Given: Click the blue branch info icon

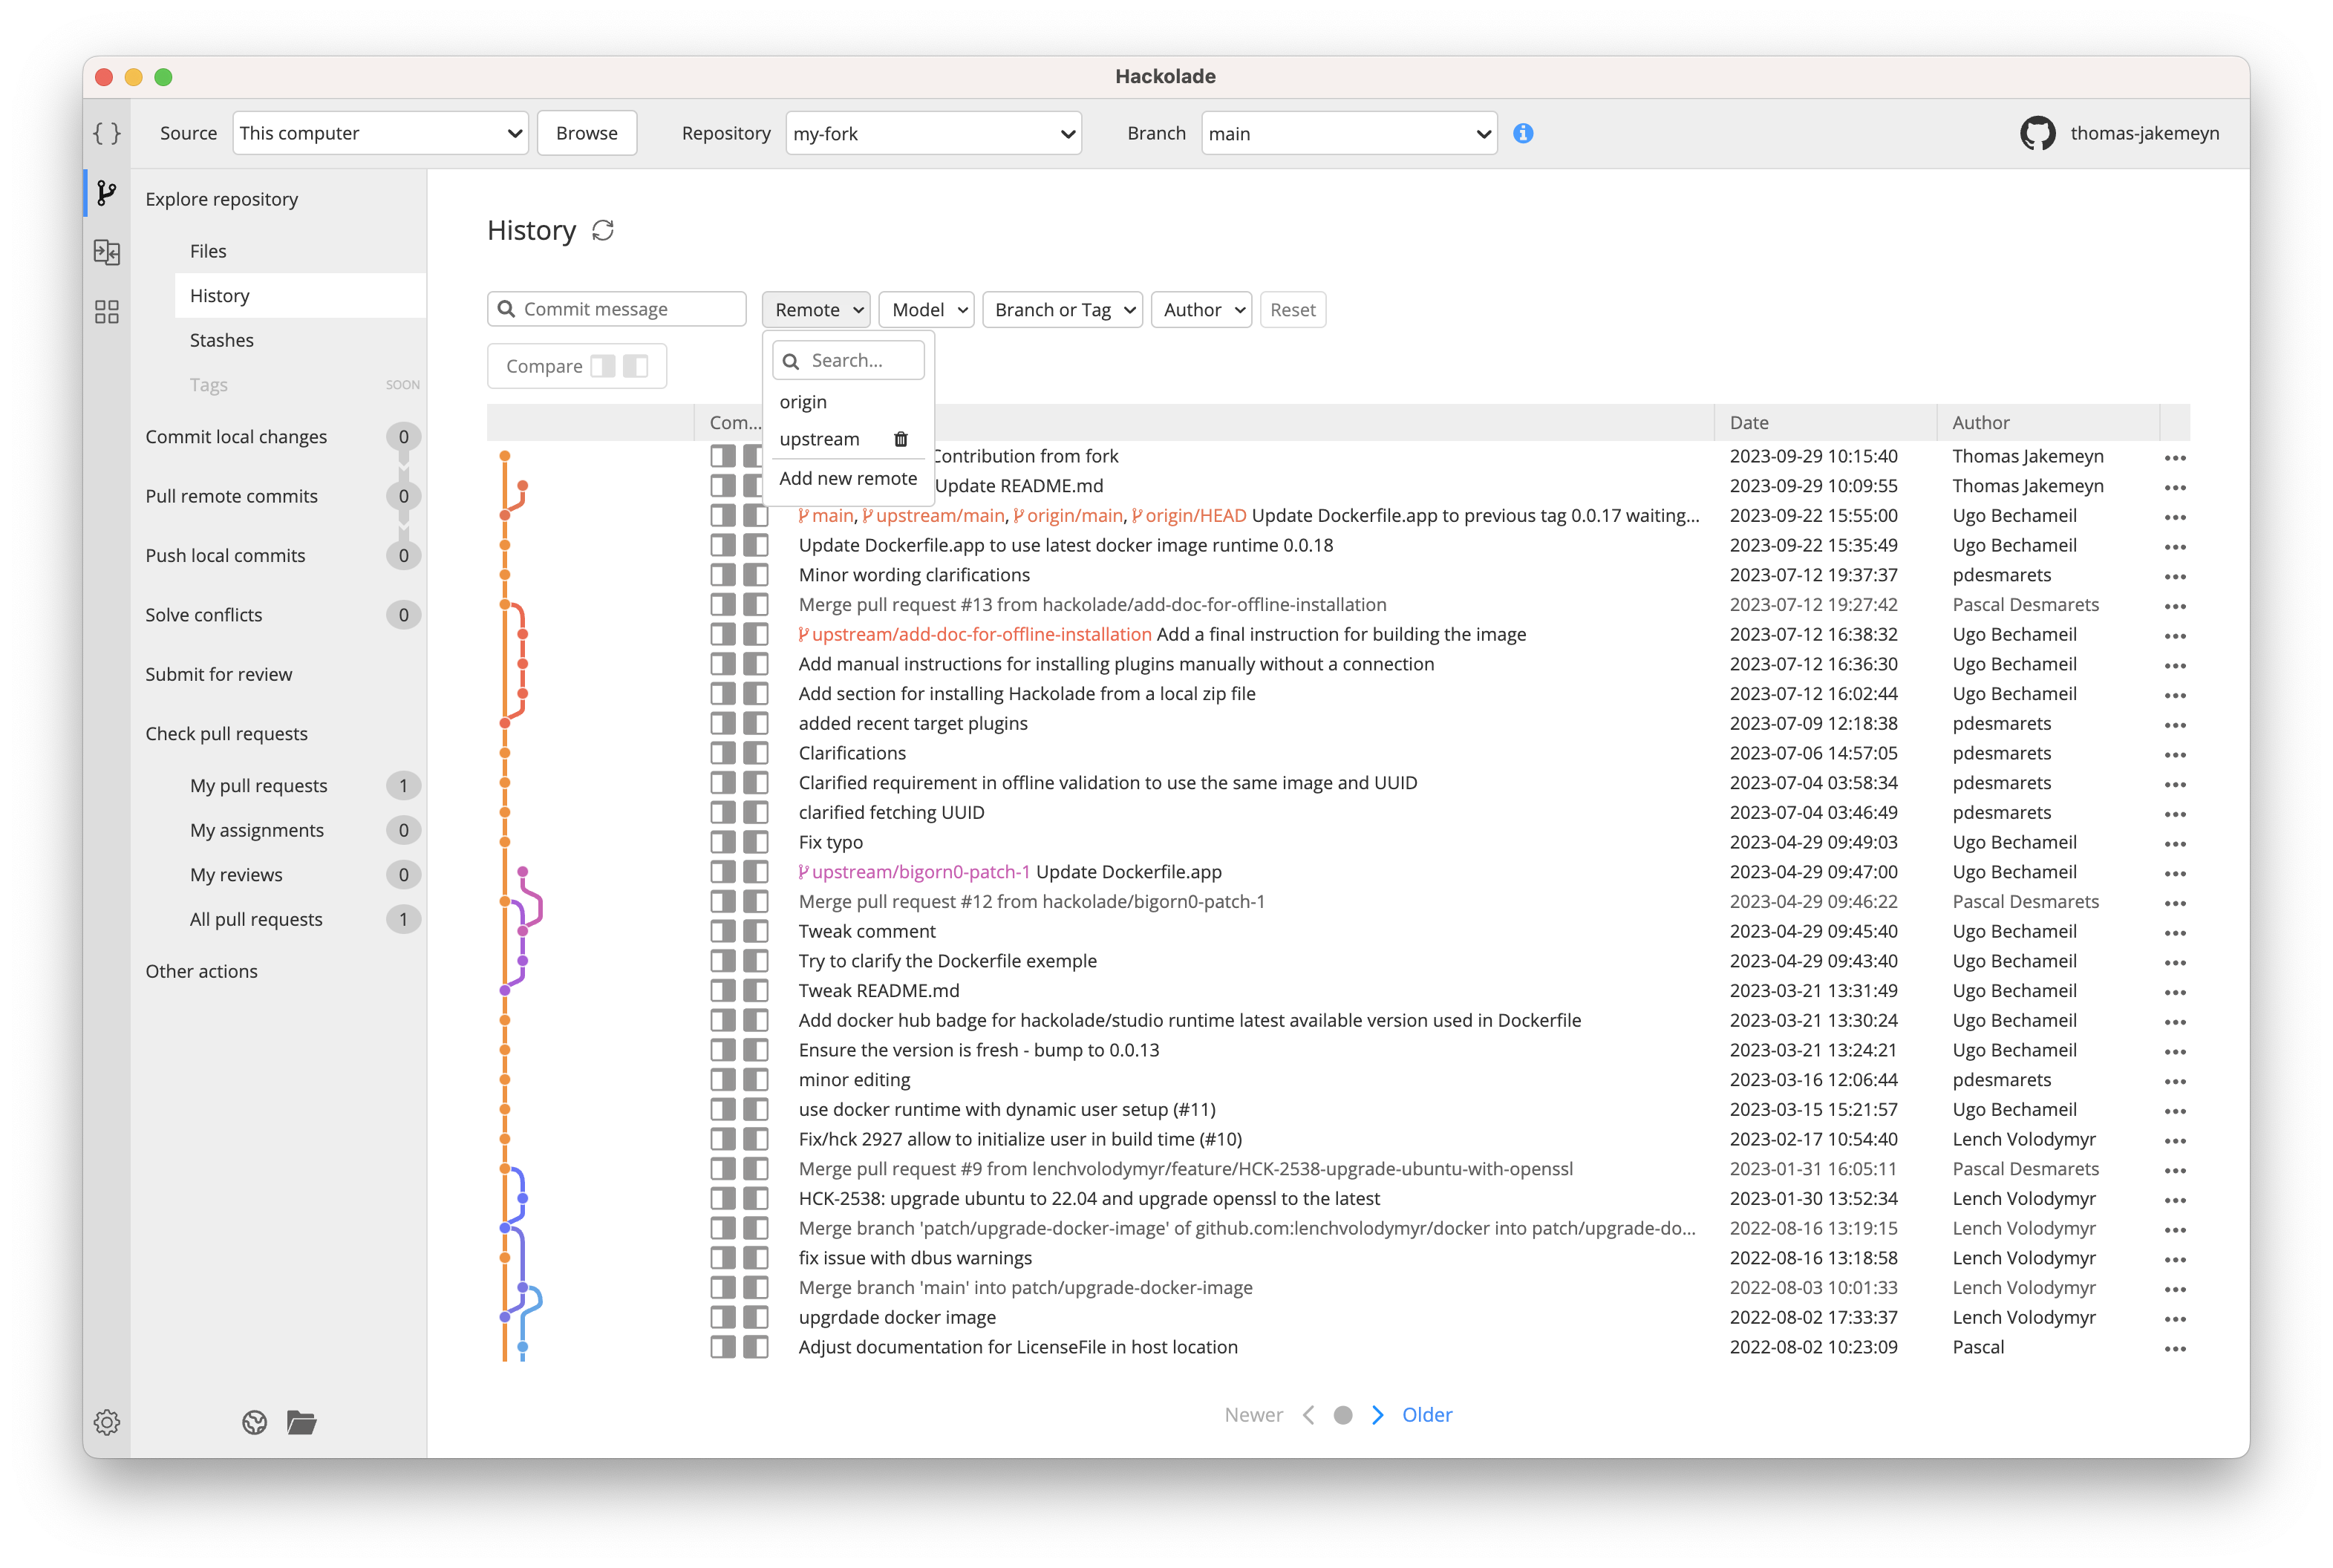Looking at the screenshot, I should point(1523,133).
